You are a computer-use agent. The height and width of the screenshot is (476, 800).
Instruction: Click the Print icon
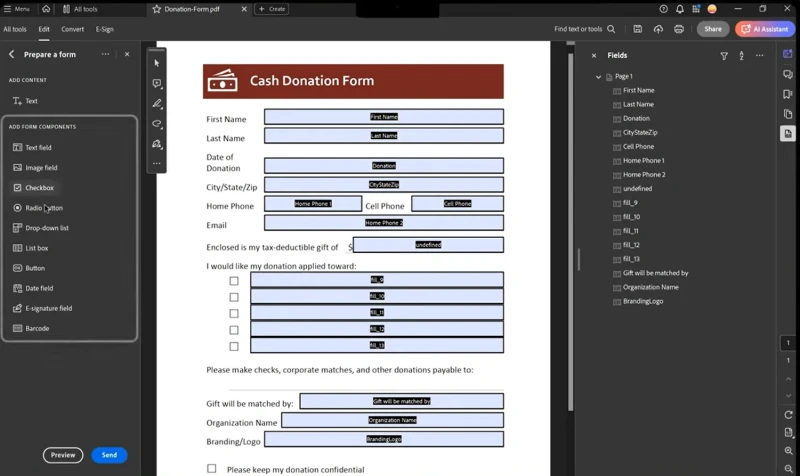coord(679,29)
